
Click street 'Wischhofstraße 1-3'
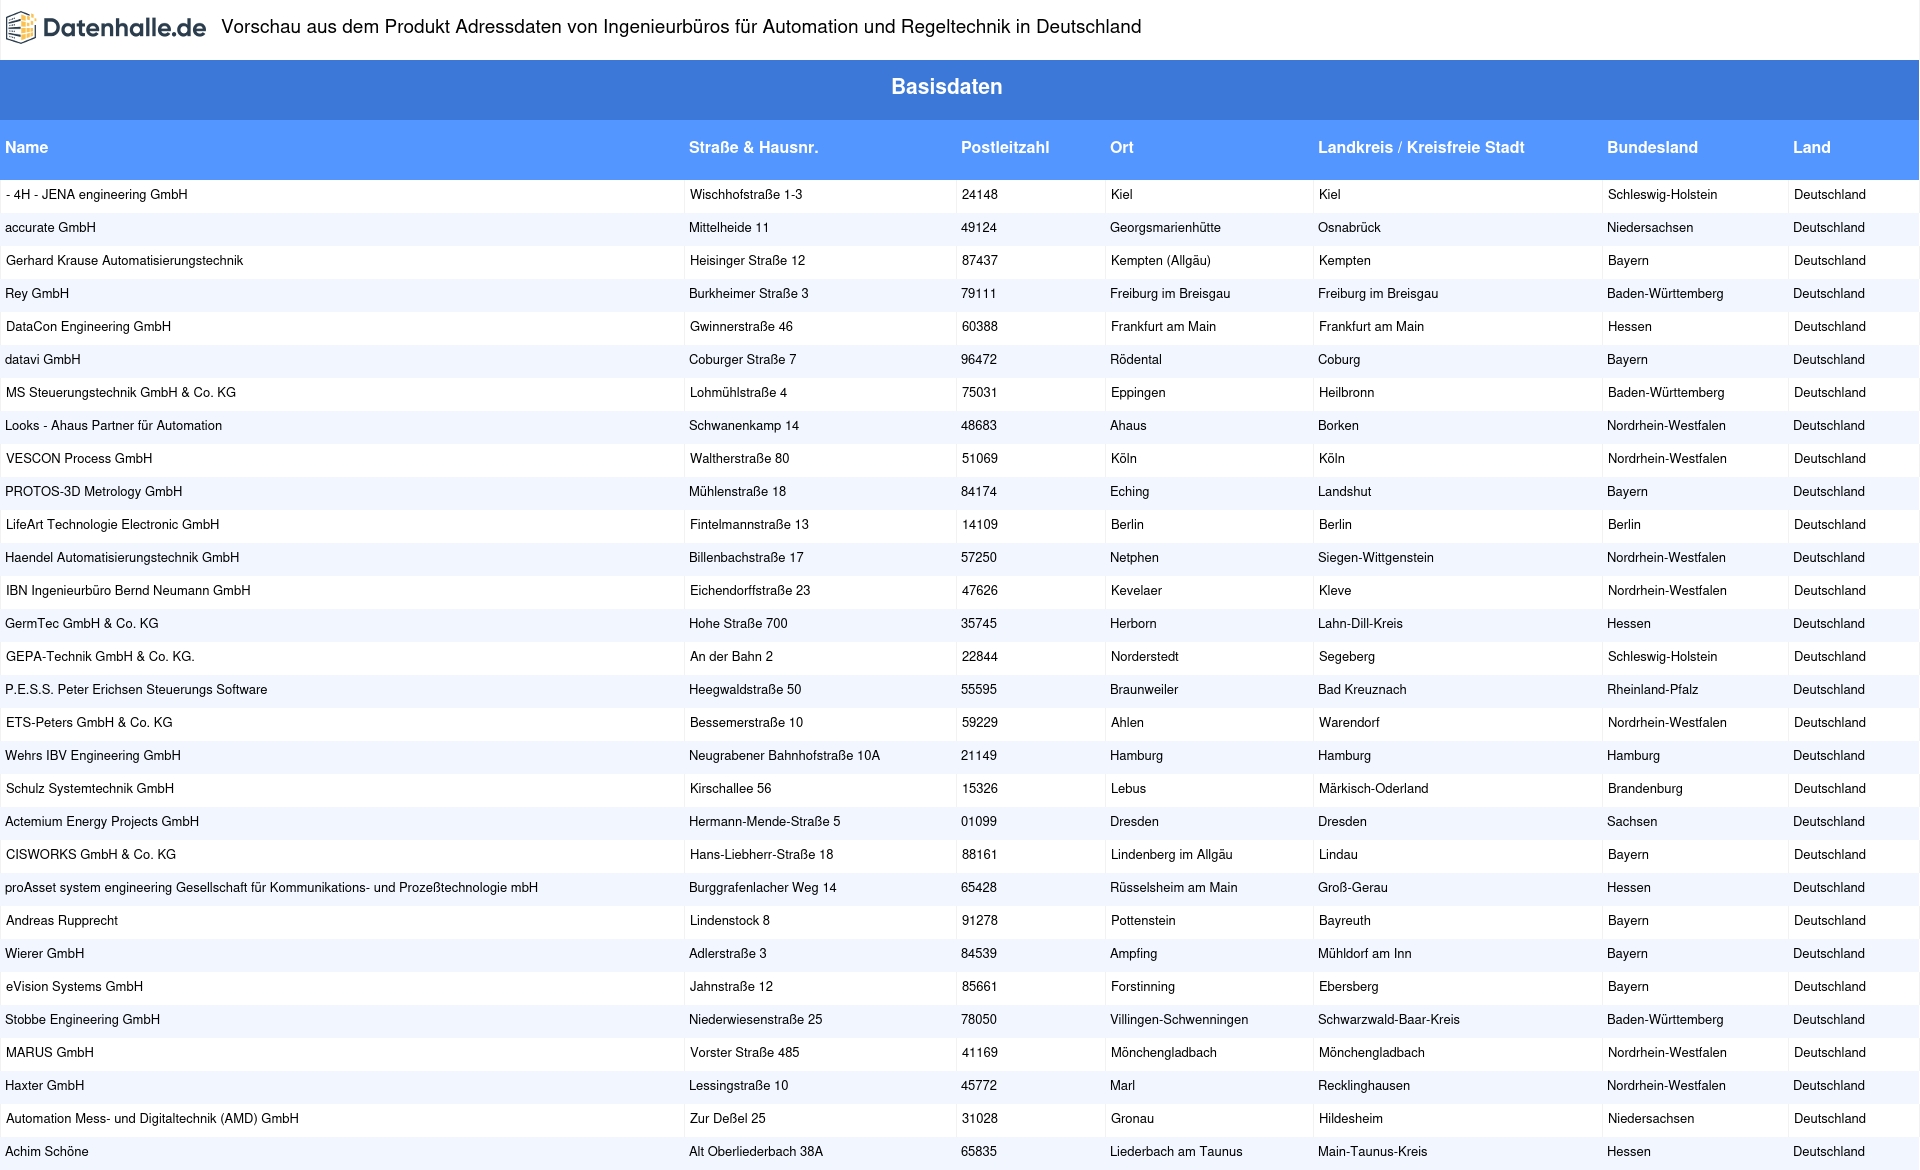pyautogui.click(x=746, y=195)
